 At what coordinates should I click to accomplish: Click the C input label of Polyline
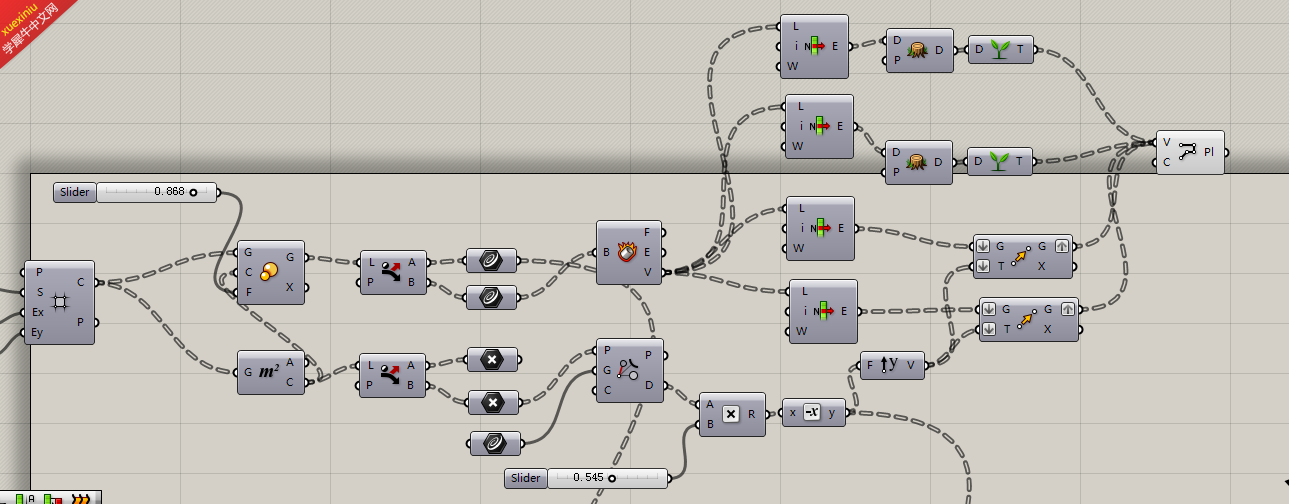[x=1167, y=162]
